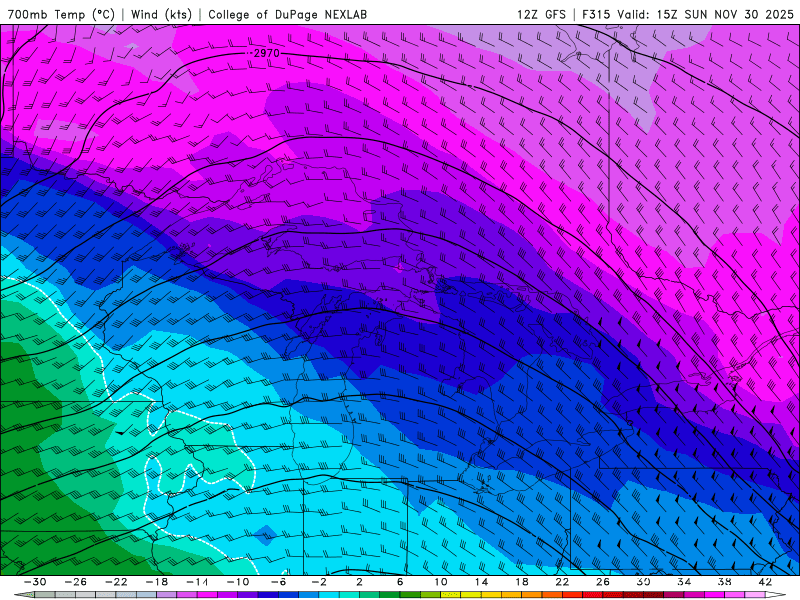The height and width of the screenshot is (600, 800).
Task: Click the 'F315 Valid: 15Z SUN NOV 30 2025' text
Action: pos(688,14)
